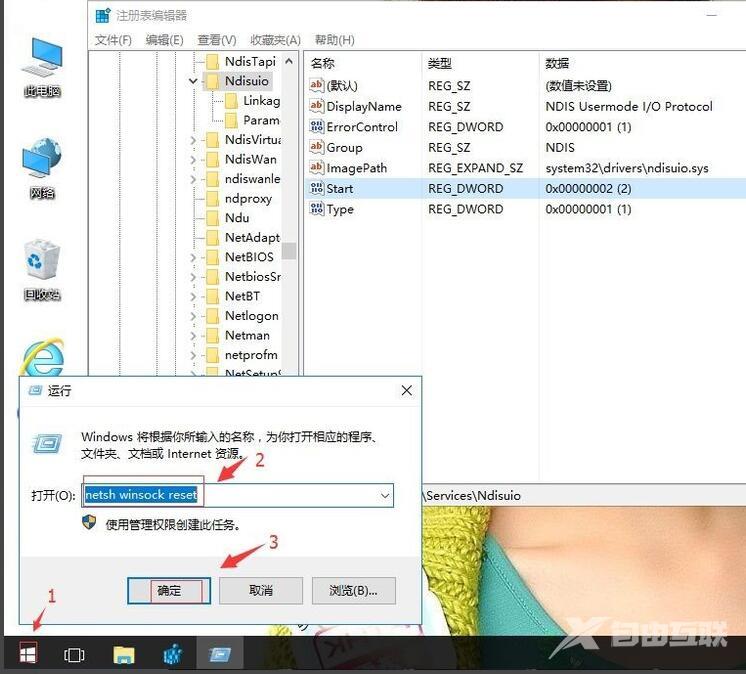
Task: Select the Recycle Bin desktop icon
Action: (x=42, y=268)
